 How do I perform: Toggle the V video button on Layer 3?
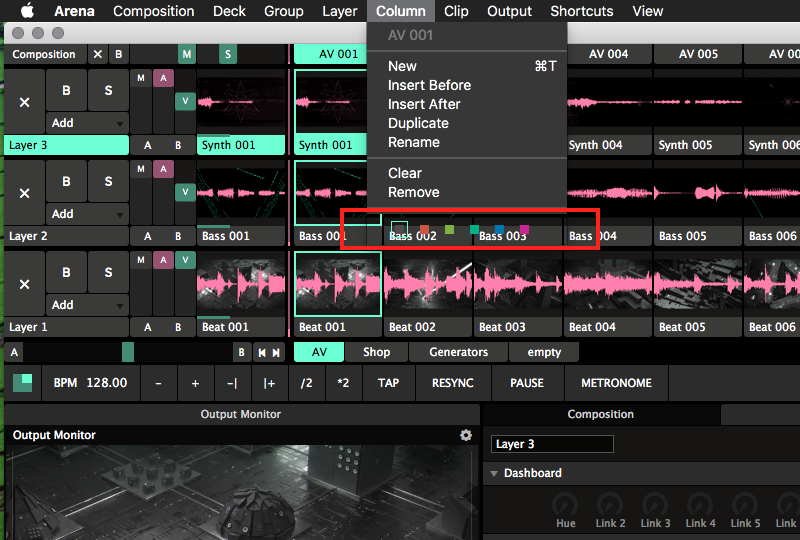pos(184,100)
